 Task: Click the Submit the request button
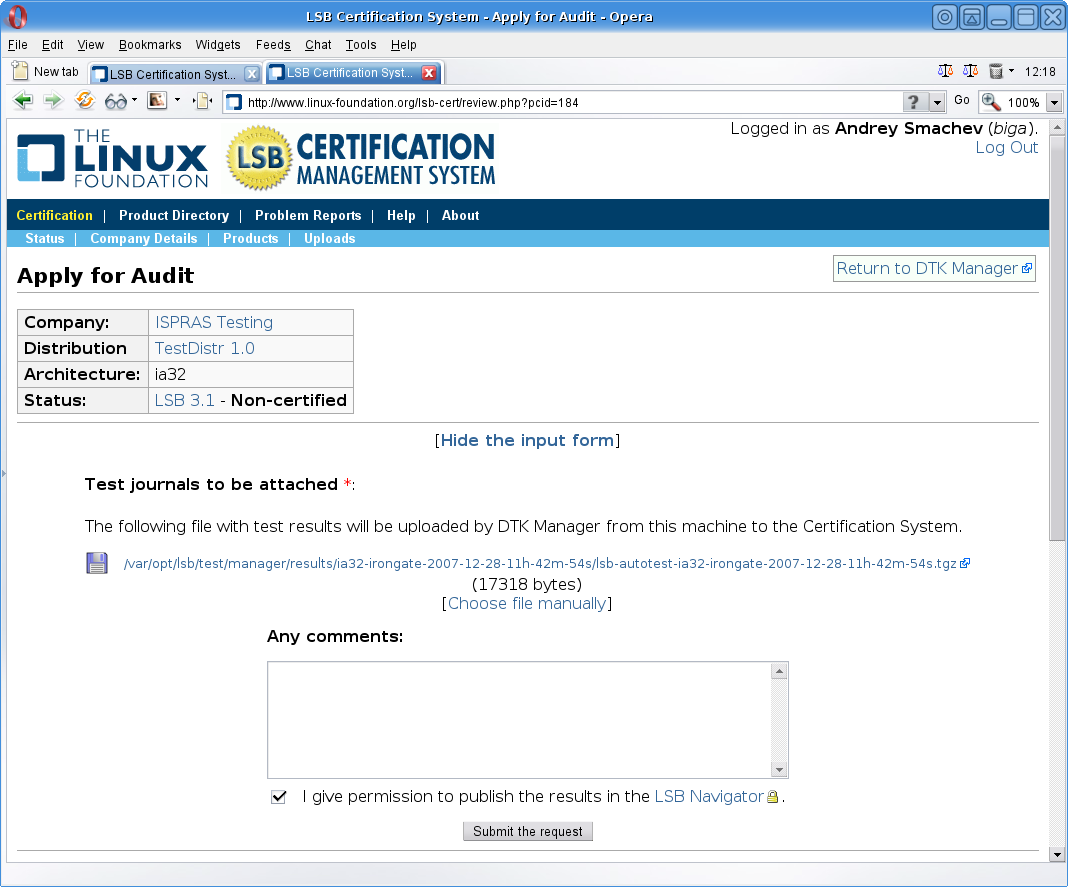(528, 831)
